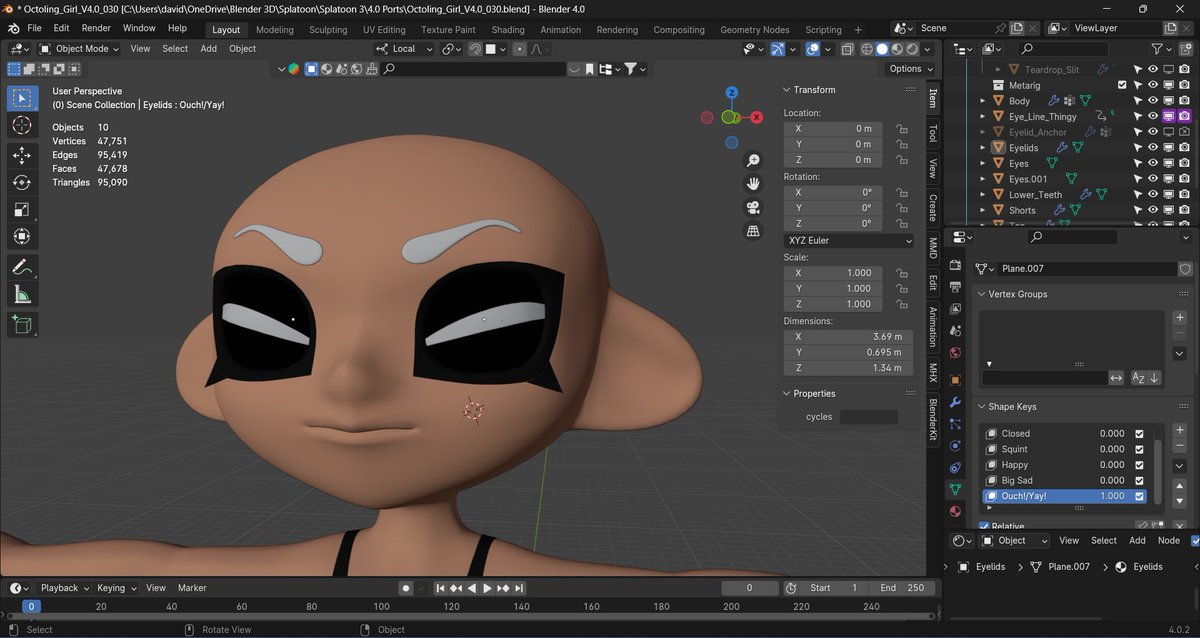Select the Annotate tool
Screen dimensions: 1200x638
[21, 267]
